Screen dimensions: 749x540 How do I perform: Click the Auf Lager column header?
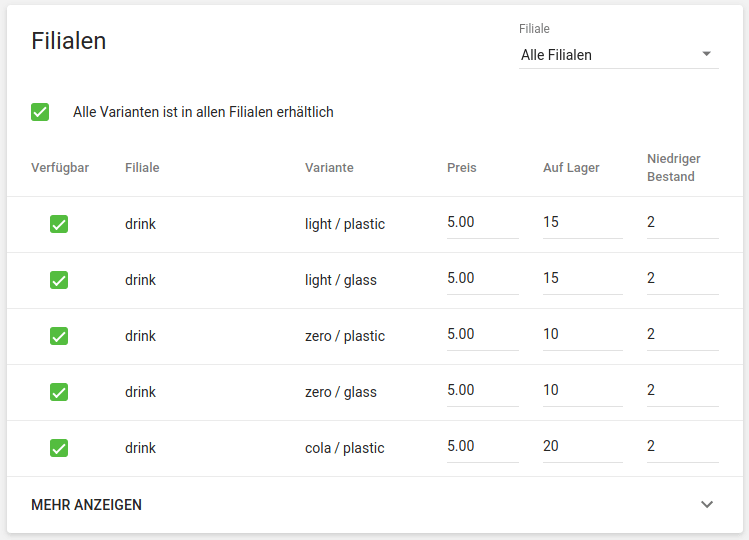pyautogui.click(x=571, y=168)
